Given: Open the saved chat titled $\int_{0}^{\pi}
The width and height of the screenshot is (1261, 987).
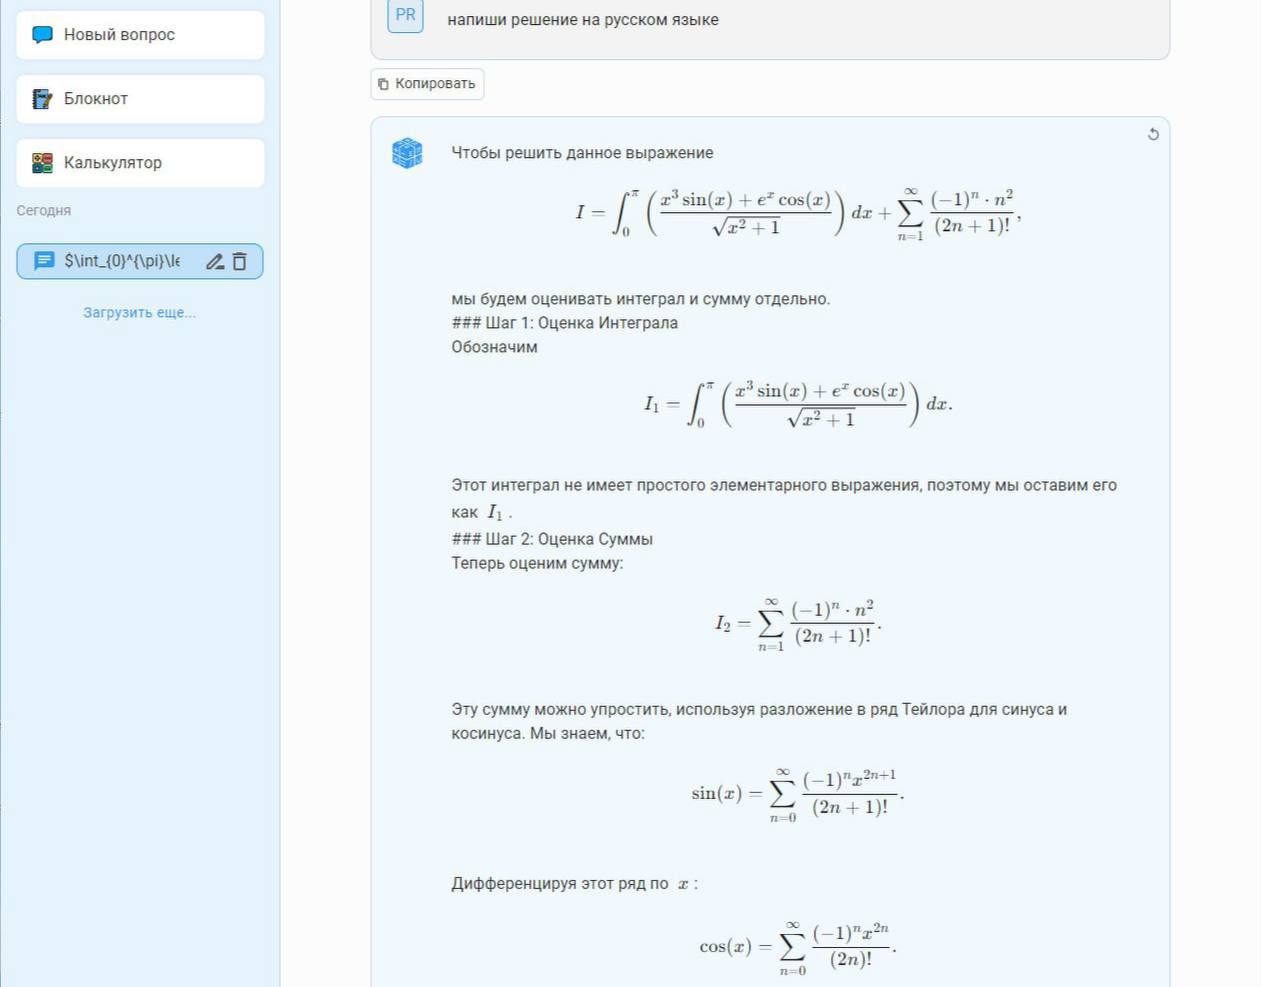Looking at the screenshot, I should coord(122,261).
